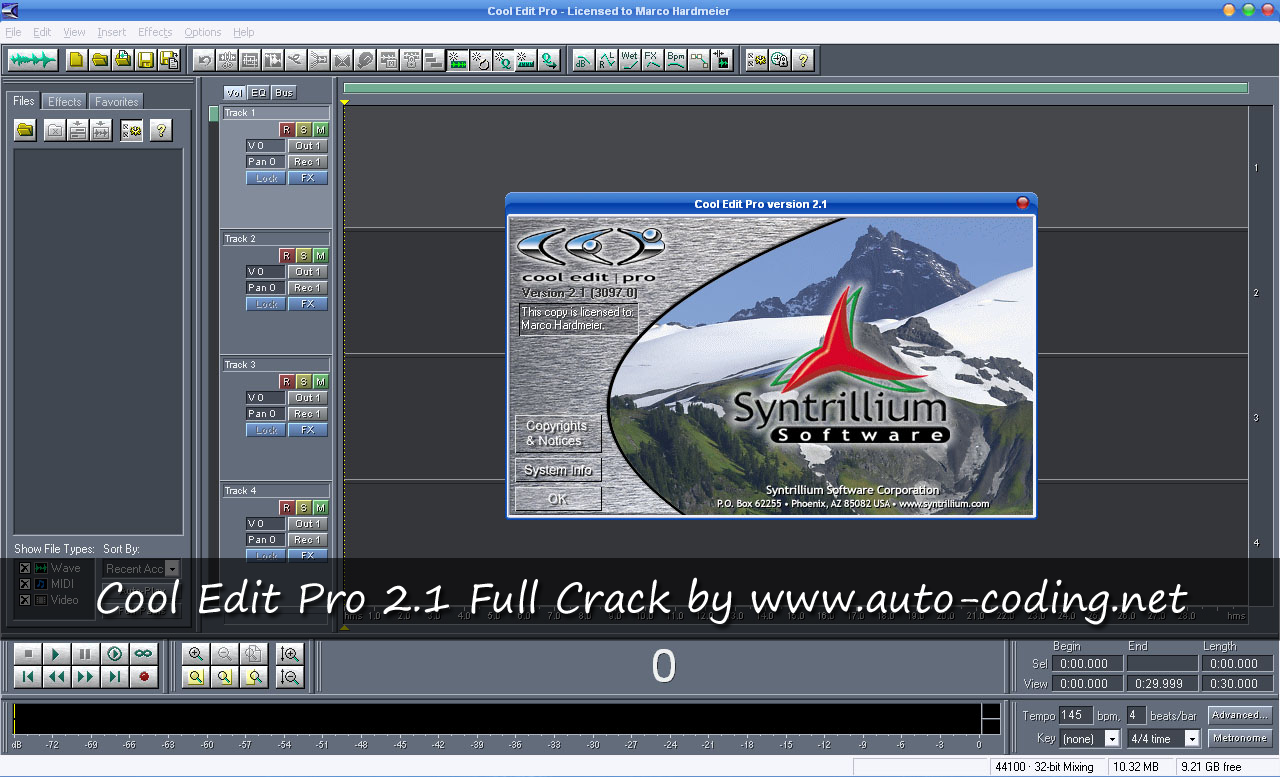
Task: Click Go to Beginning transport button
Action: [x=27, y=677]
